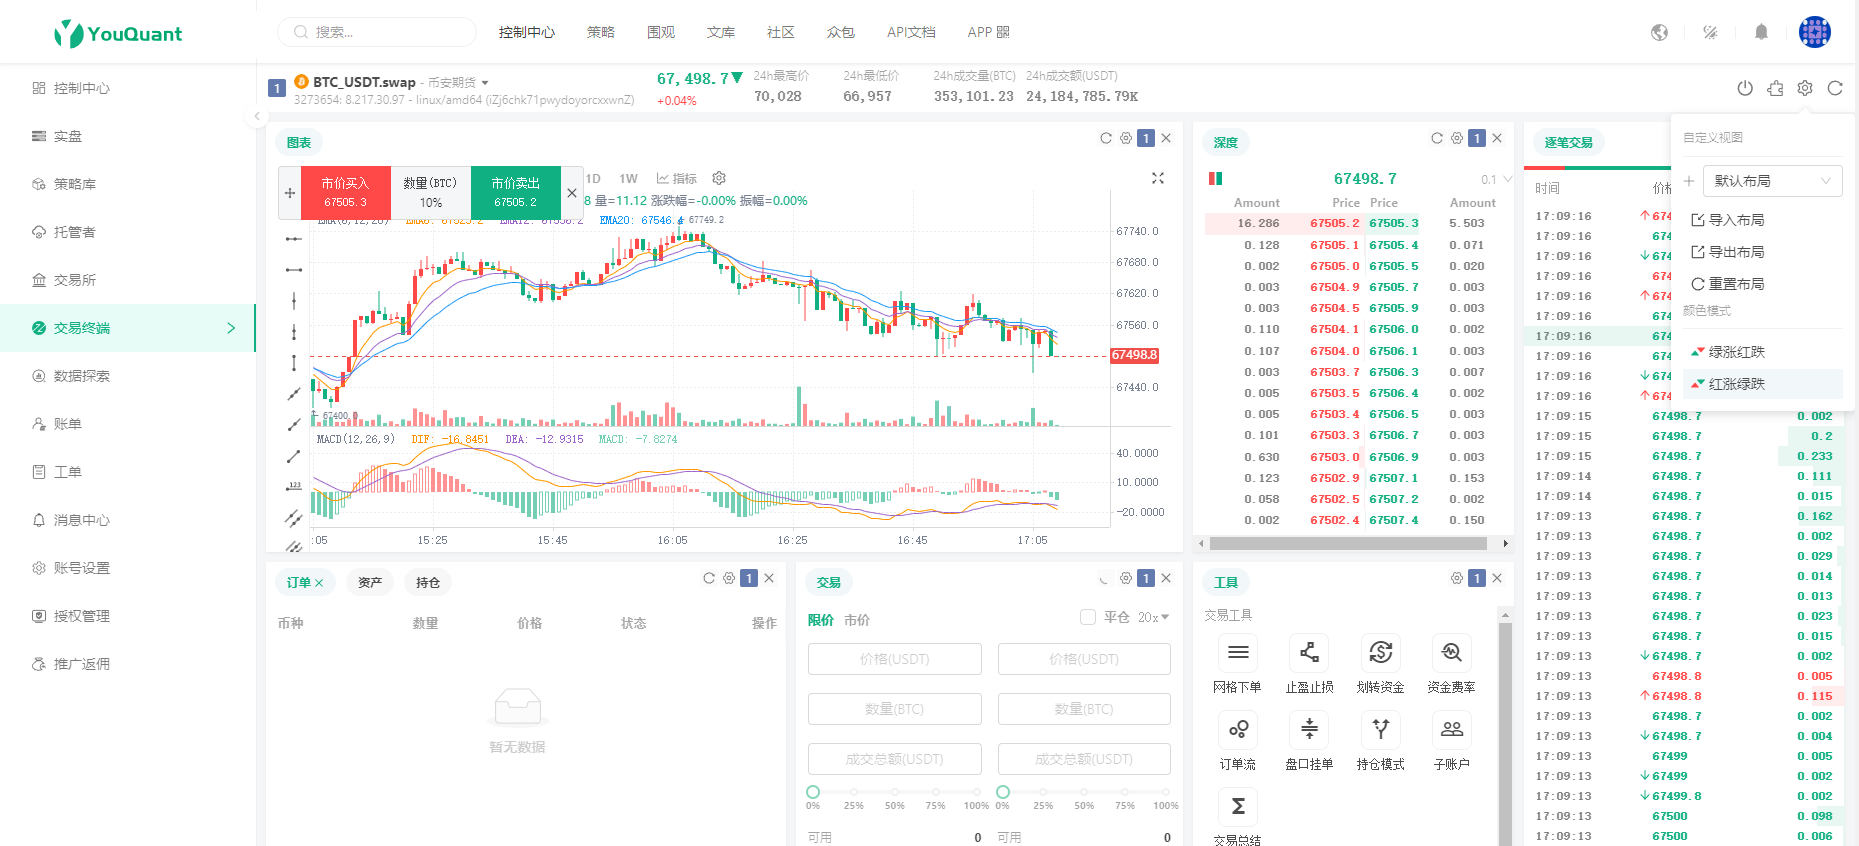The width and height of the screenshot is (1859, 846).
Task: Open 工具 panel settings gear
Action: point(1457,578)
